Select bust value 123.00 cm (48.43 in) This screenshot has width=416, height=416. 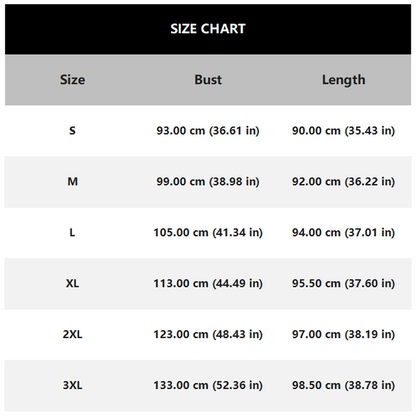(208, 334)
